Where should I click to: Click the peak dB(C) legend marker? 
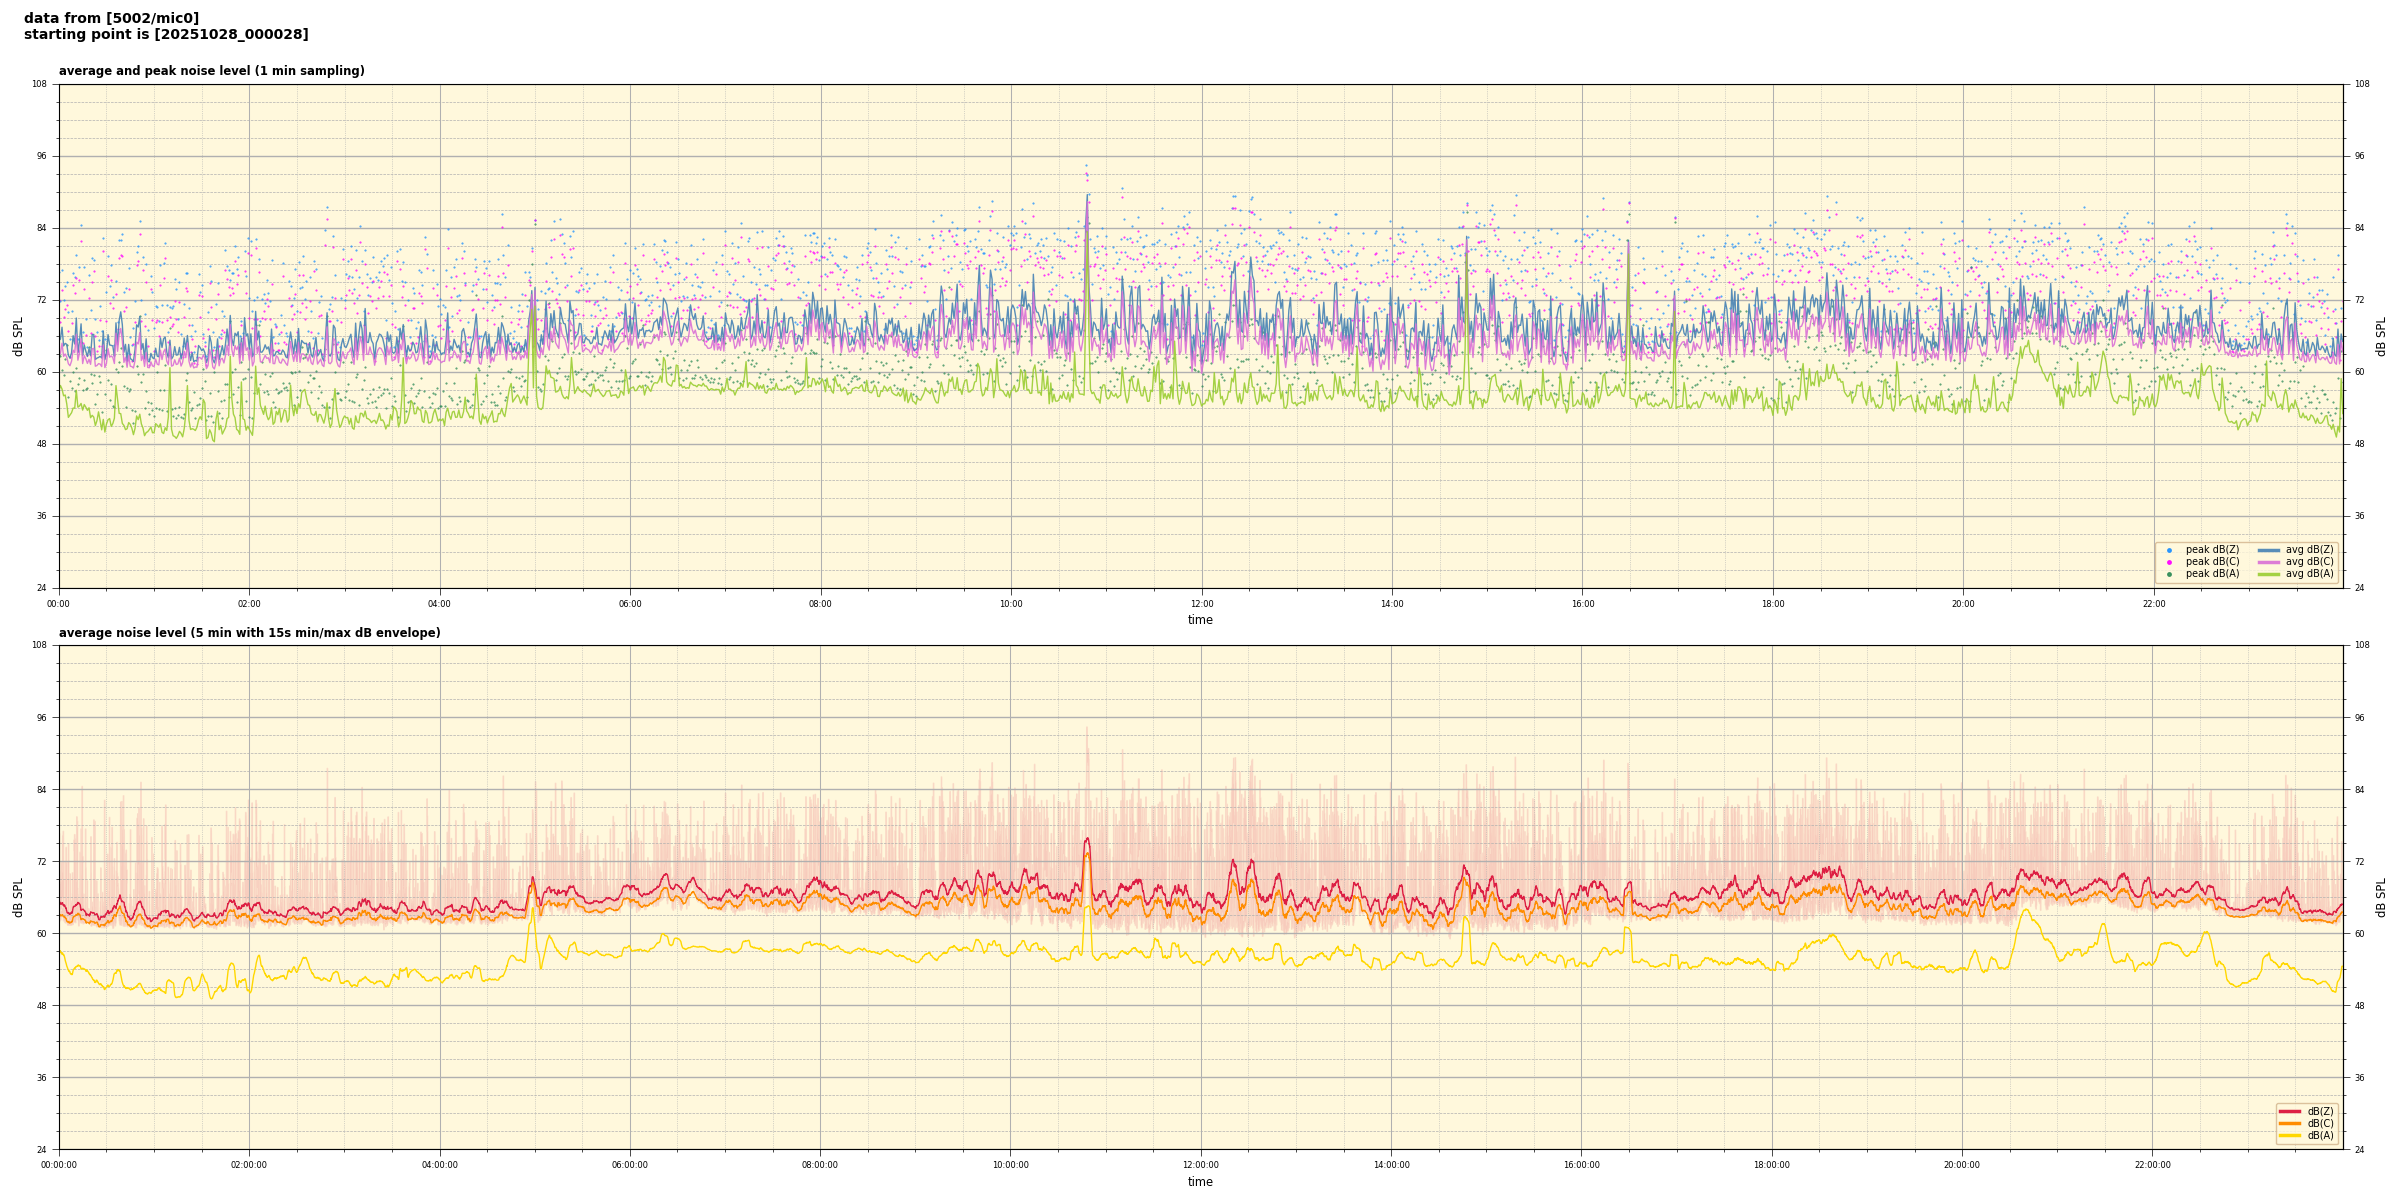click(2169, 562)
